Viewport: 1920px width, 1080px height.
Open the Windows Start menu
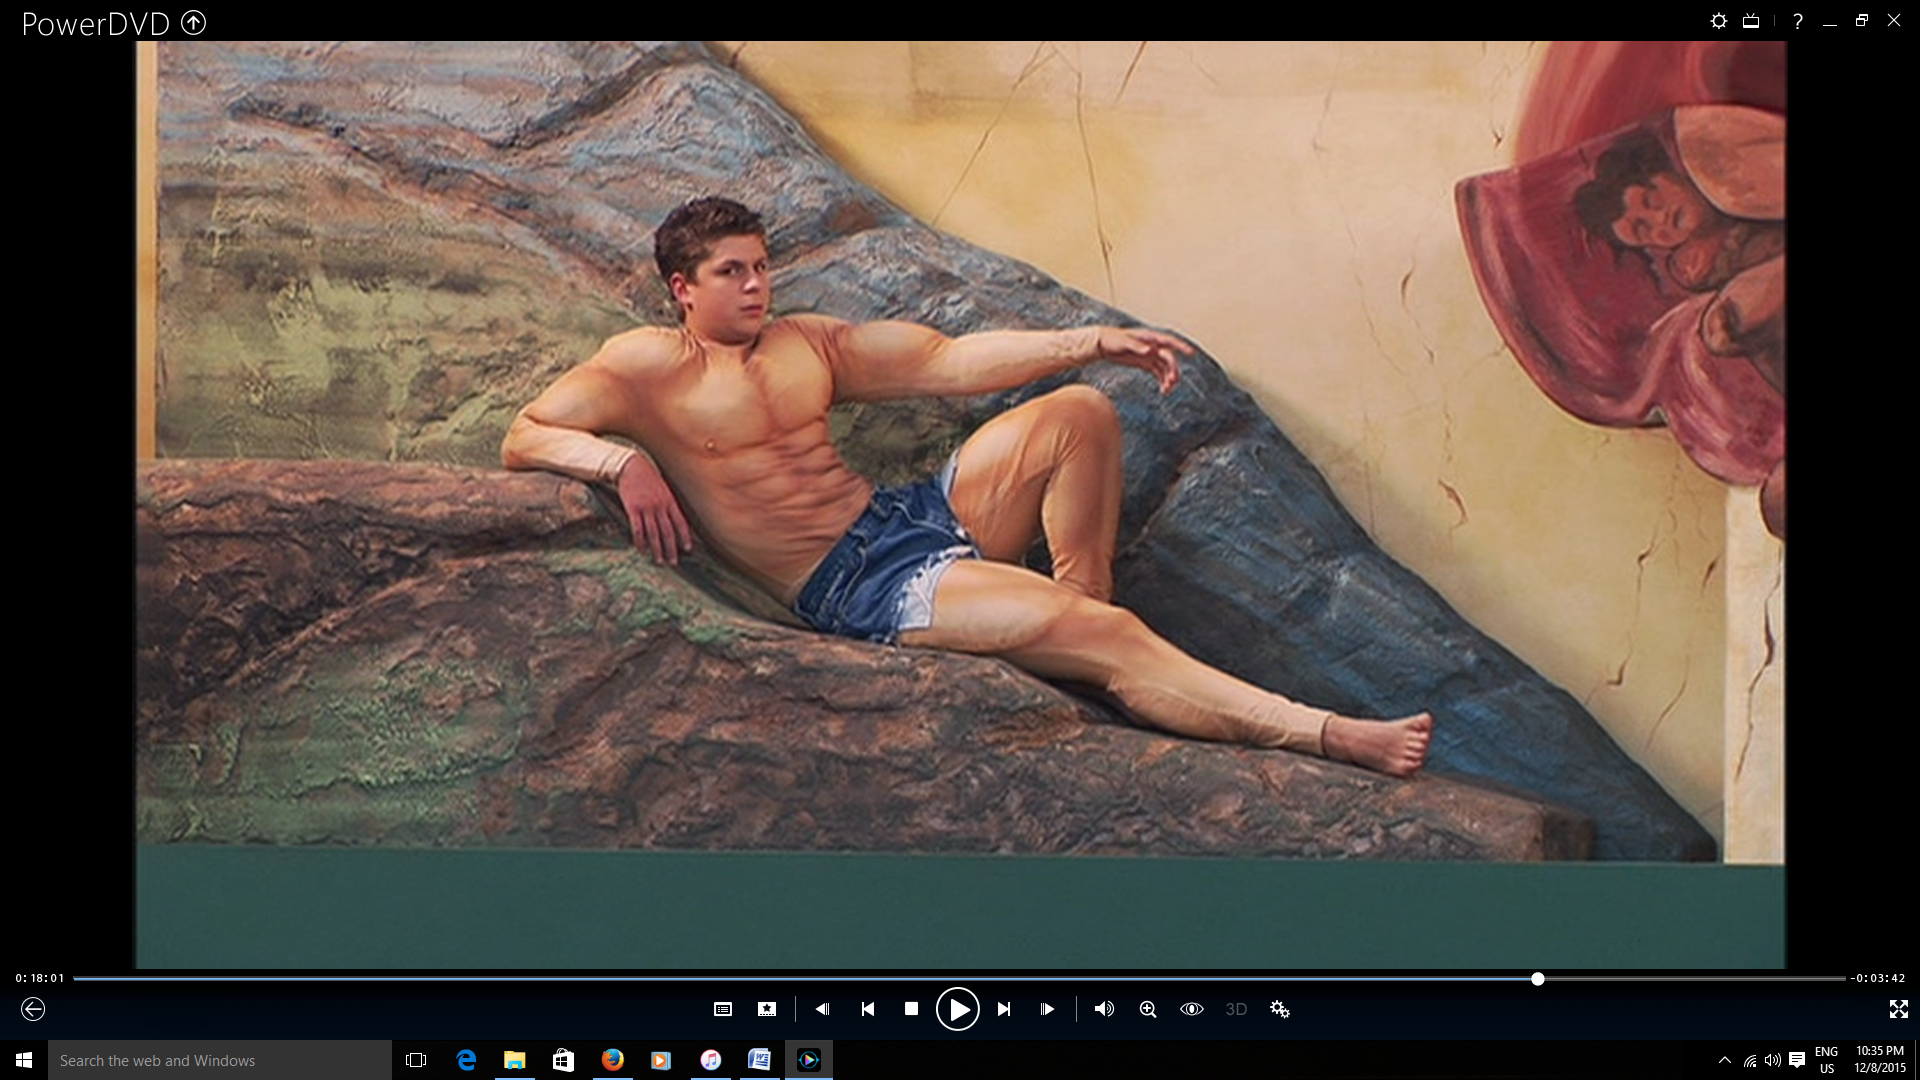tap(24, 1060)
